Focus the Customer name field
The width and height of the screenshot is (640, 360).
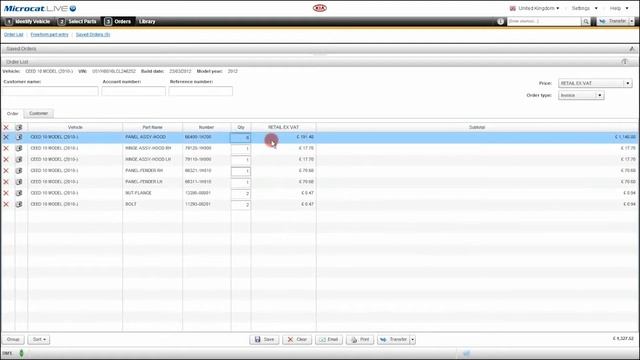coord(51,91)
